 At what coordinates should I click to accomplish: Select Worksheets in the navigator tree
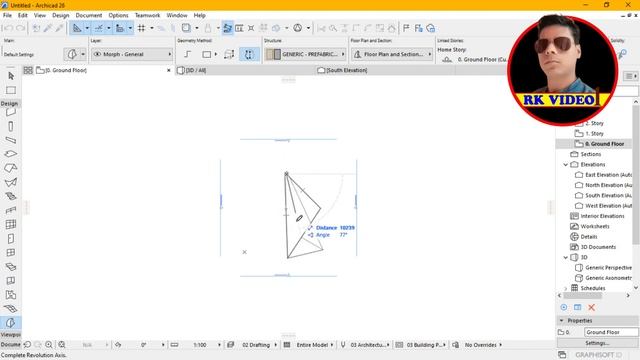pos(595,226)
